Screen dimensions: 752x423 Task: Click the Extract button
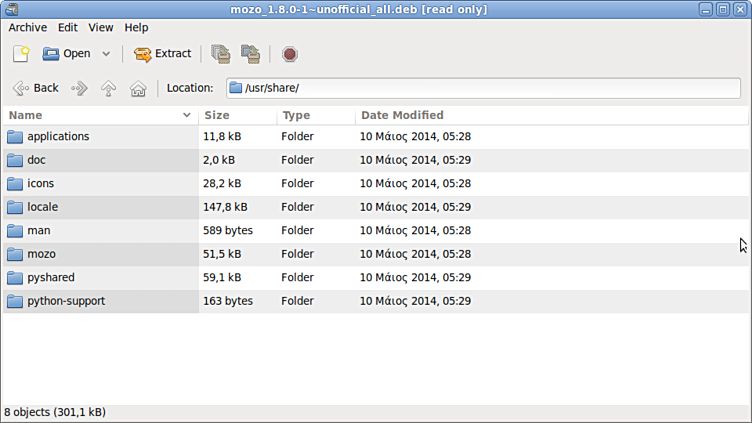click(x=162, y=54)
